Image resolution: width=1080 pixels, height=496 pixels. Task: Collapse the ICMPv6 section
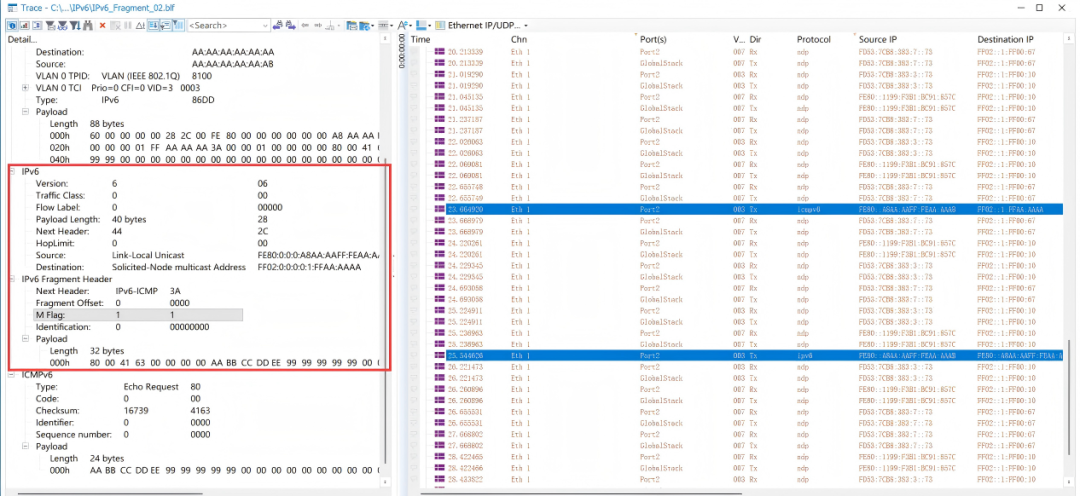coord(13,374)
